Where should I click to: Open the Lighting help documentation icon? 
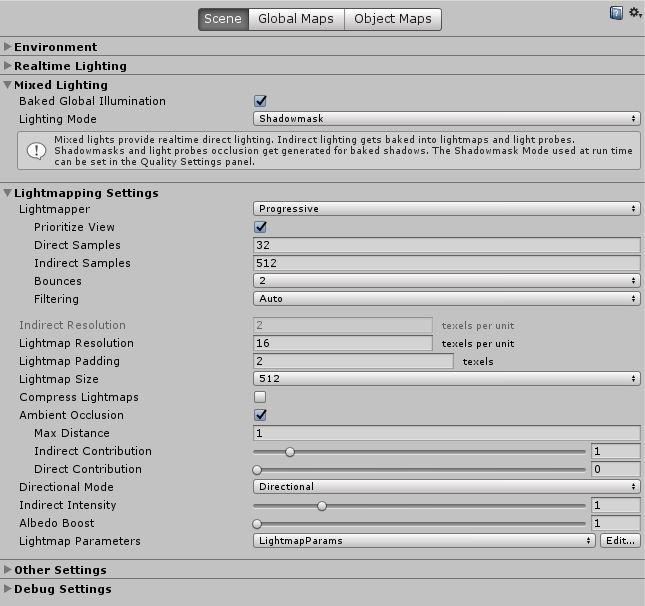tap(616, 13)
